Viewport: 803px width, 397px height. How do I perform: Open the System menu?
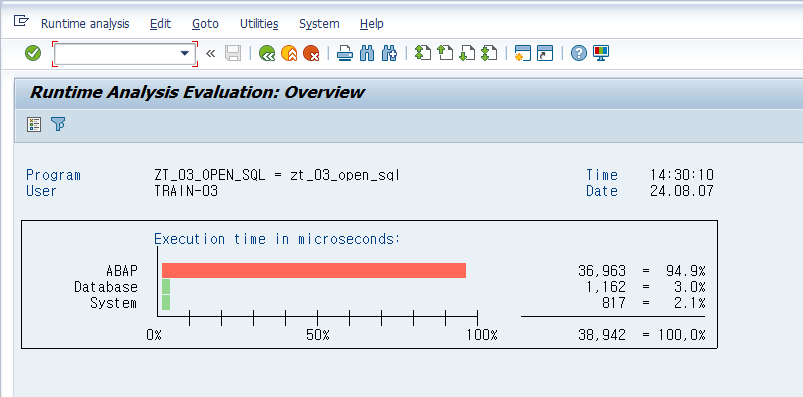point(319,24)
